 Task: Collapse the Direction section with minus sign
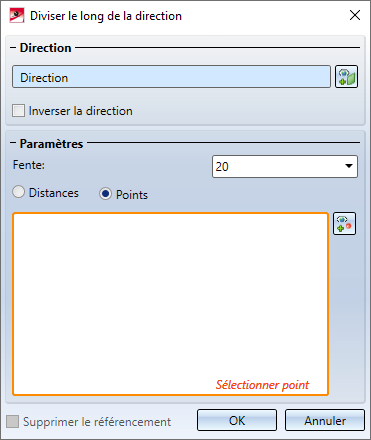coord(13,48)
